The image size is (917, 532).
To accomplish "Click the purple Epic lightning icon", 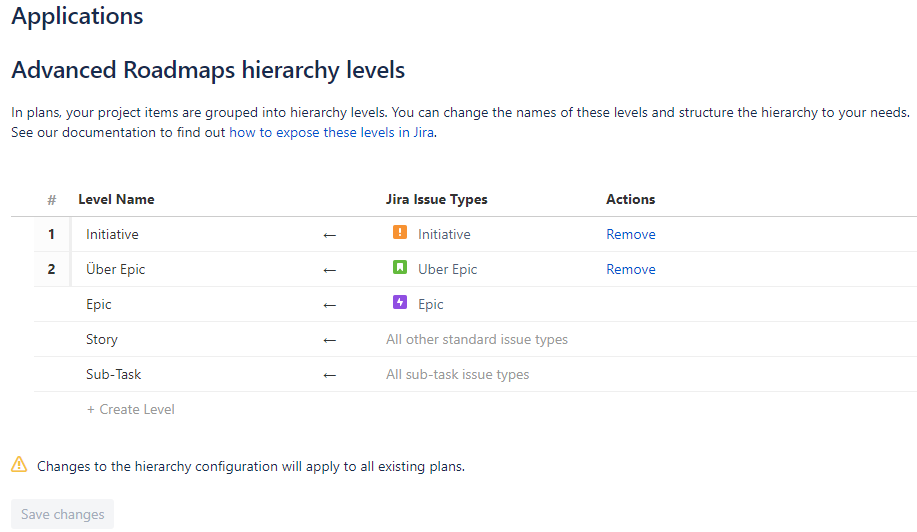I will pyautogui.click(x=400, y=304).
